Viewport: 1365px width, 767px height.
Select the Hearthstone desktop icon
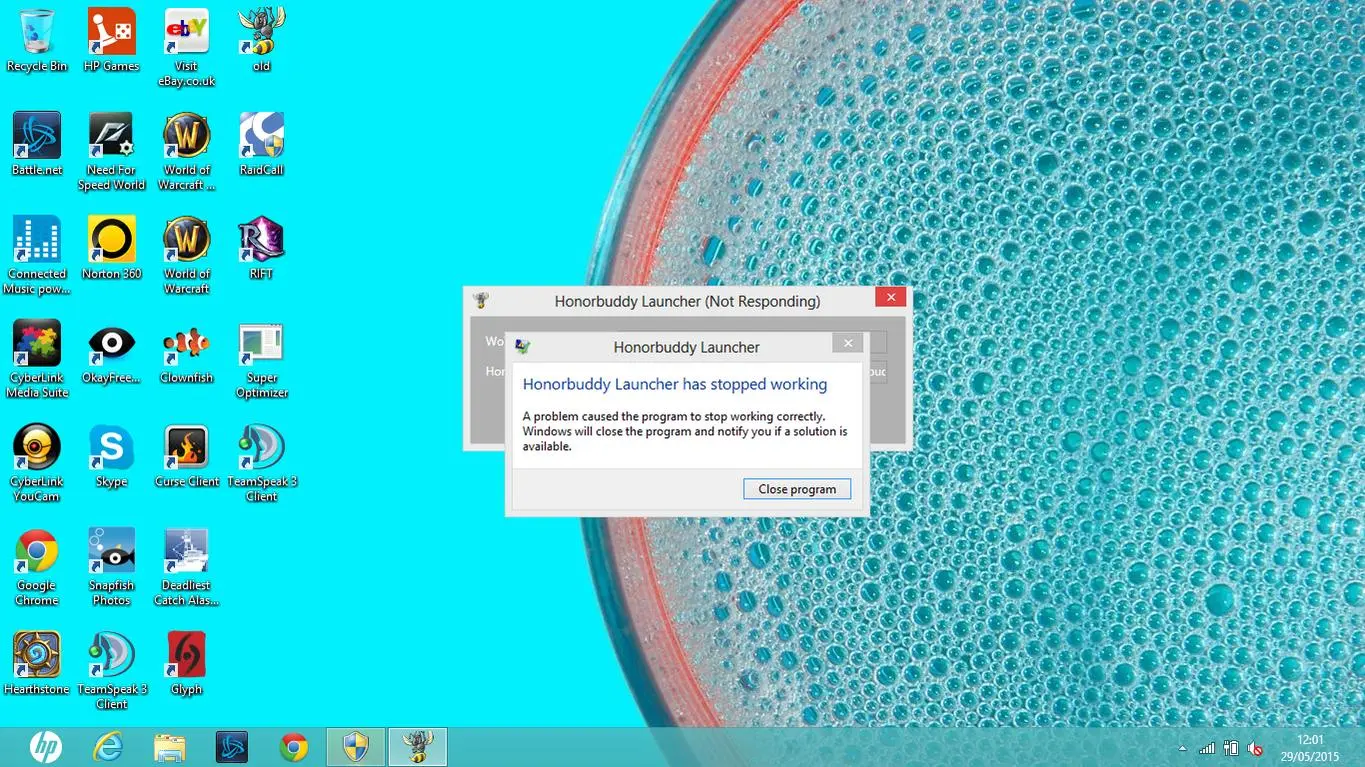pos(37,663)
